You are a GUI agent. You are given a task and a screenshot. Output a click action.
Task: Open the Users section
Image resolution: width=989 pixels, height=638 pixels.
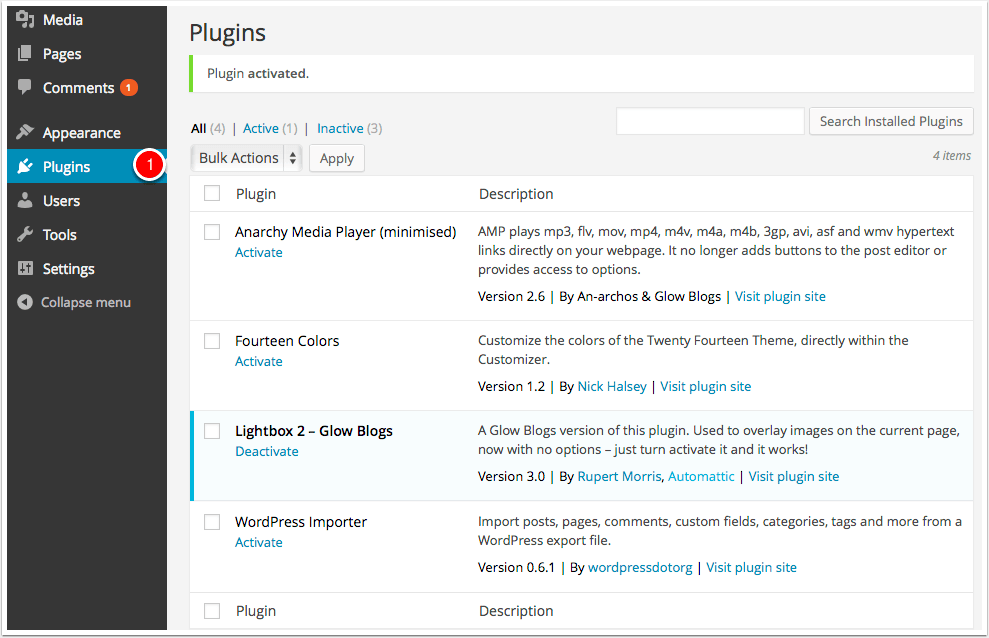[60, 200]
